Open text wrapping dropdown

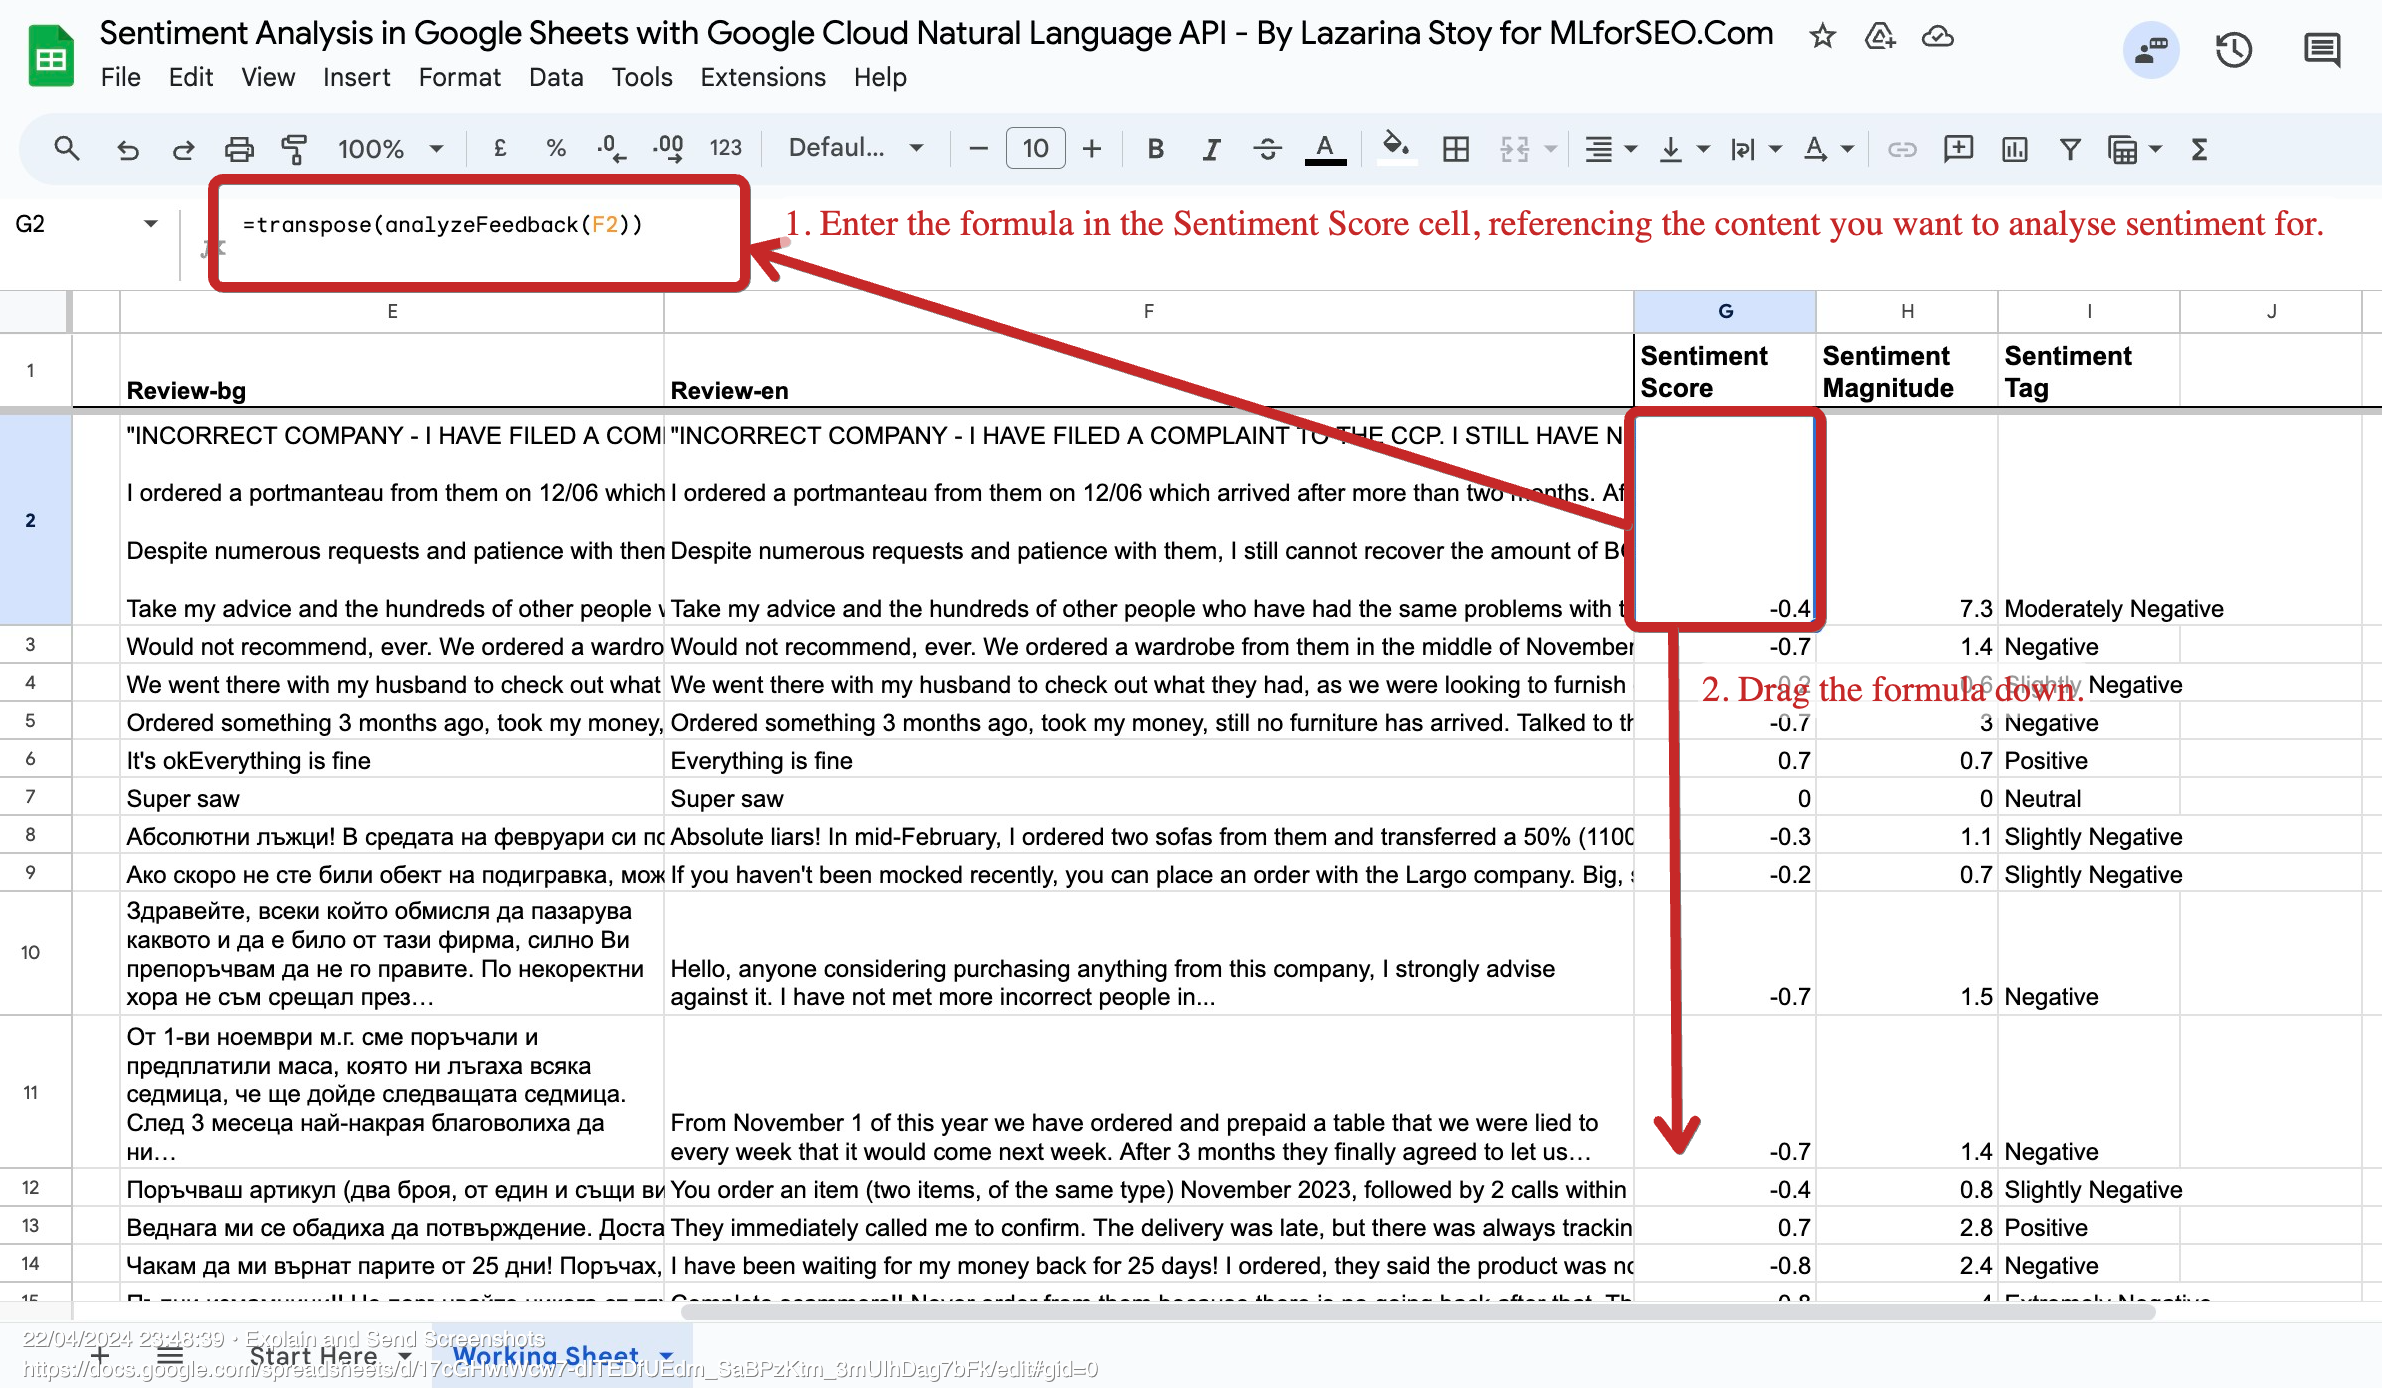tap(1756, 149)
